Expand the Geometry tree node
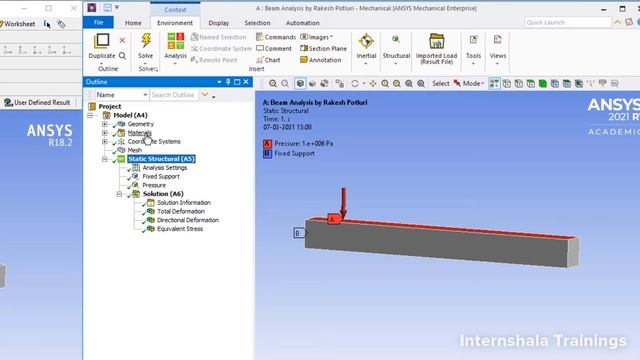Screen dimensions: 640x360 coord(105,124)
